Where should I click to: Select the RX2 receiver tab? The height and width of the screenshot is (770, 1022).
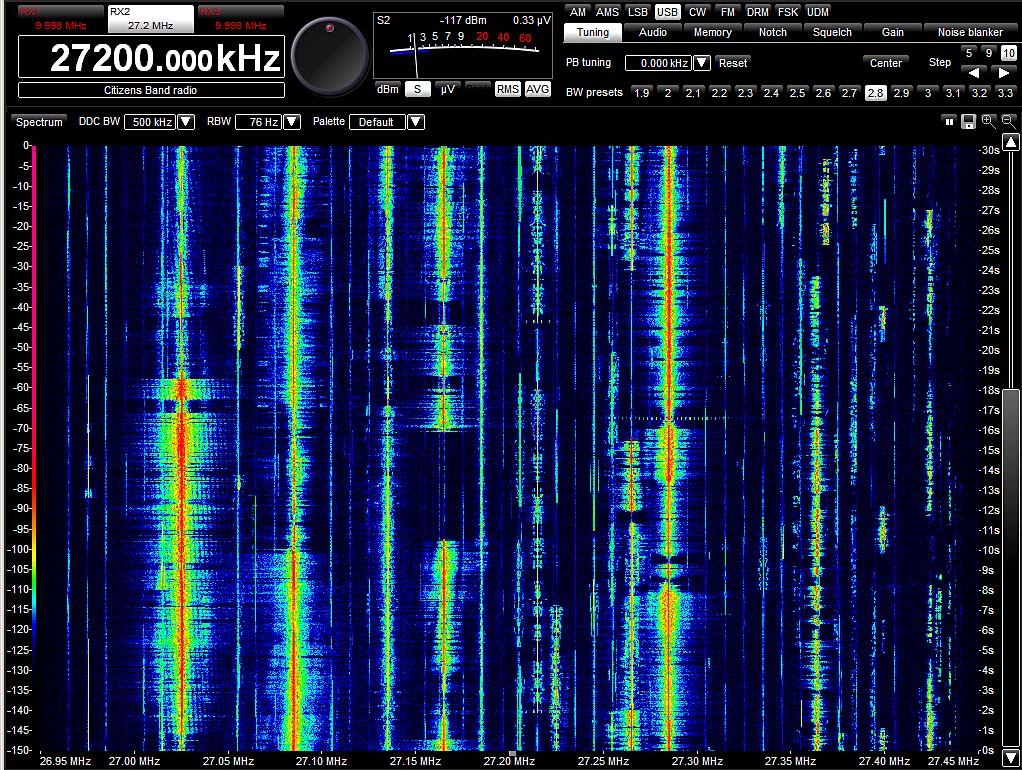(151, 18)
